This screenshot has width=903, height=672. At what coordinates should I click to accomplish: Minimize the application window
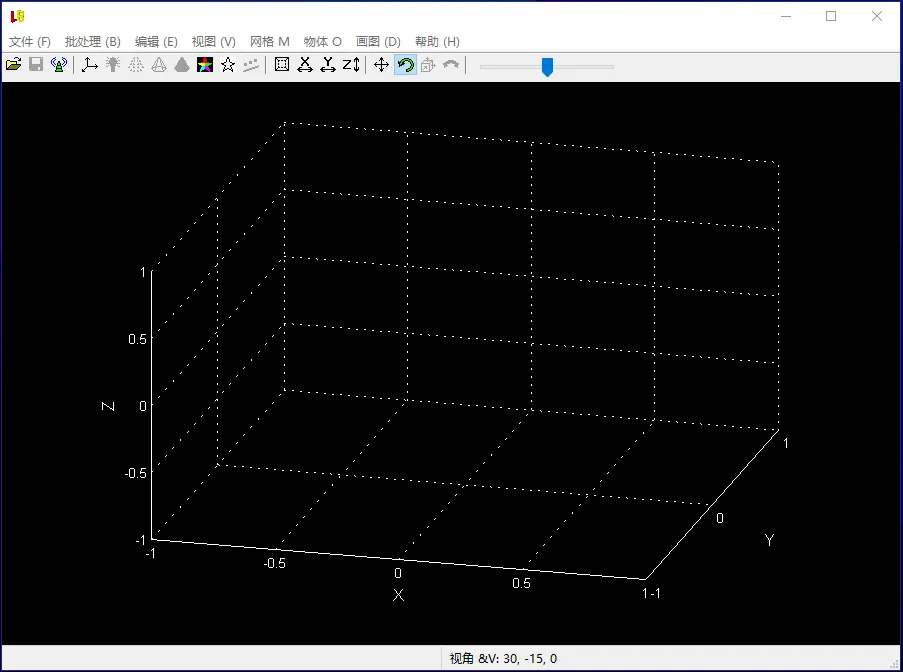(x=786, y=16)
